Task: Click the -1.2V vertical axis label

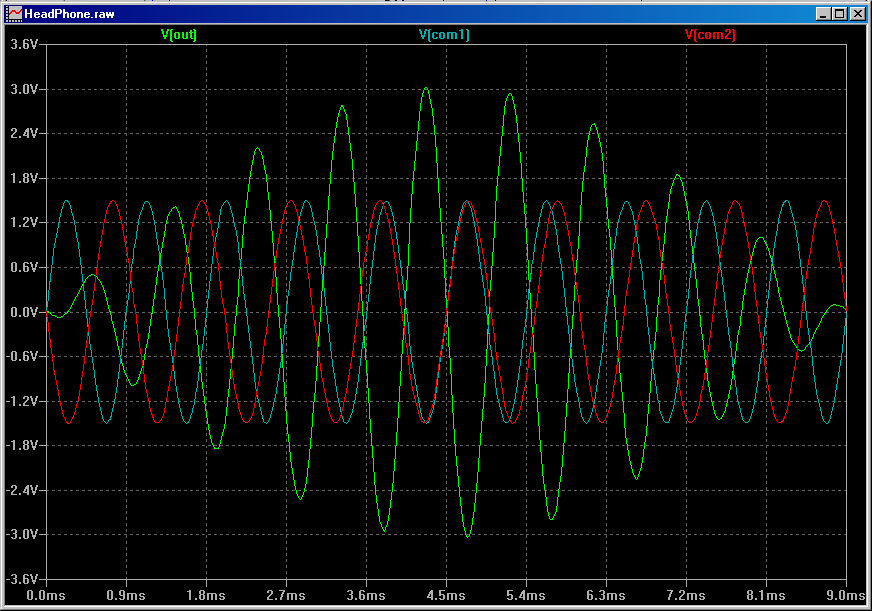Action: (22, 401)
